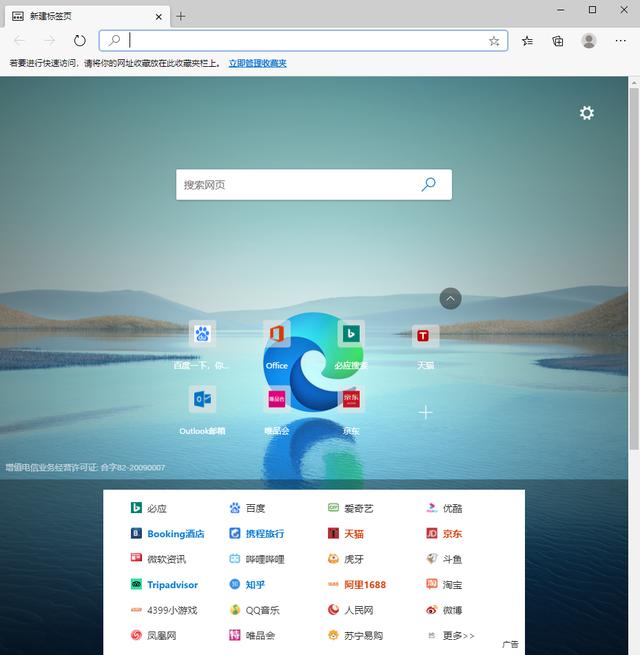This screenshot has width=640, height=655.
Task: Add page to favorites star in address bar
Action: pos(494,41)
